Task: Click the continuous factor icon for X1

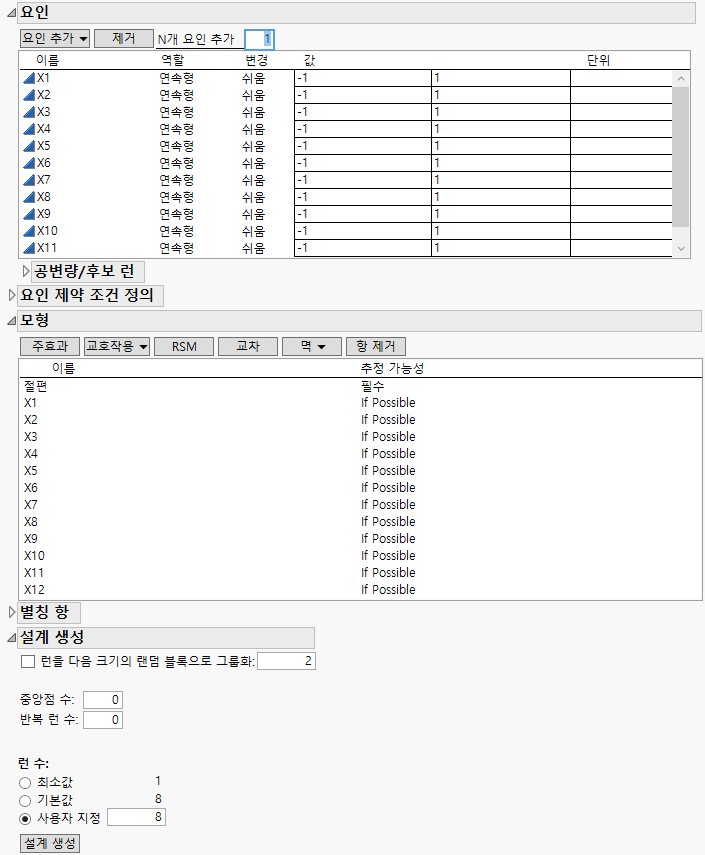Action: pyautogui.click(x=29, y=78)
